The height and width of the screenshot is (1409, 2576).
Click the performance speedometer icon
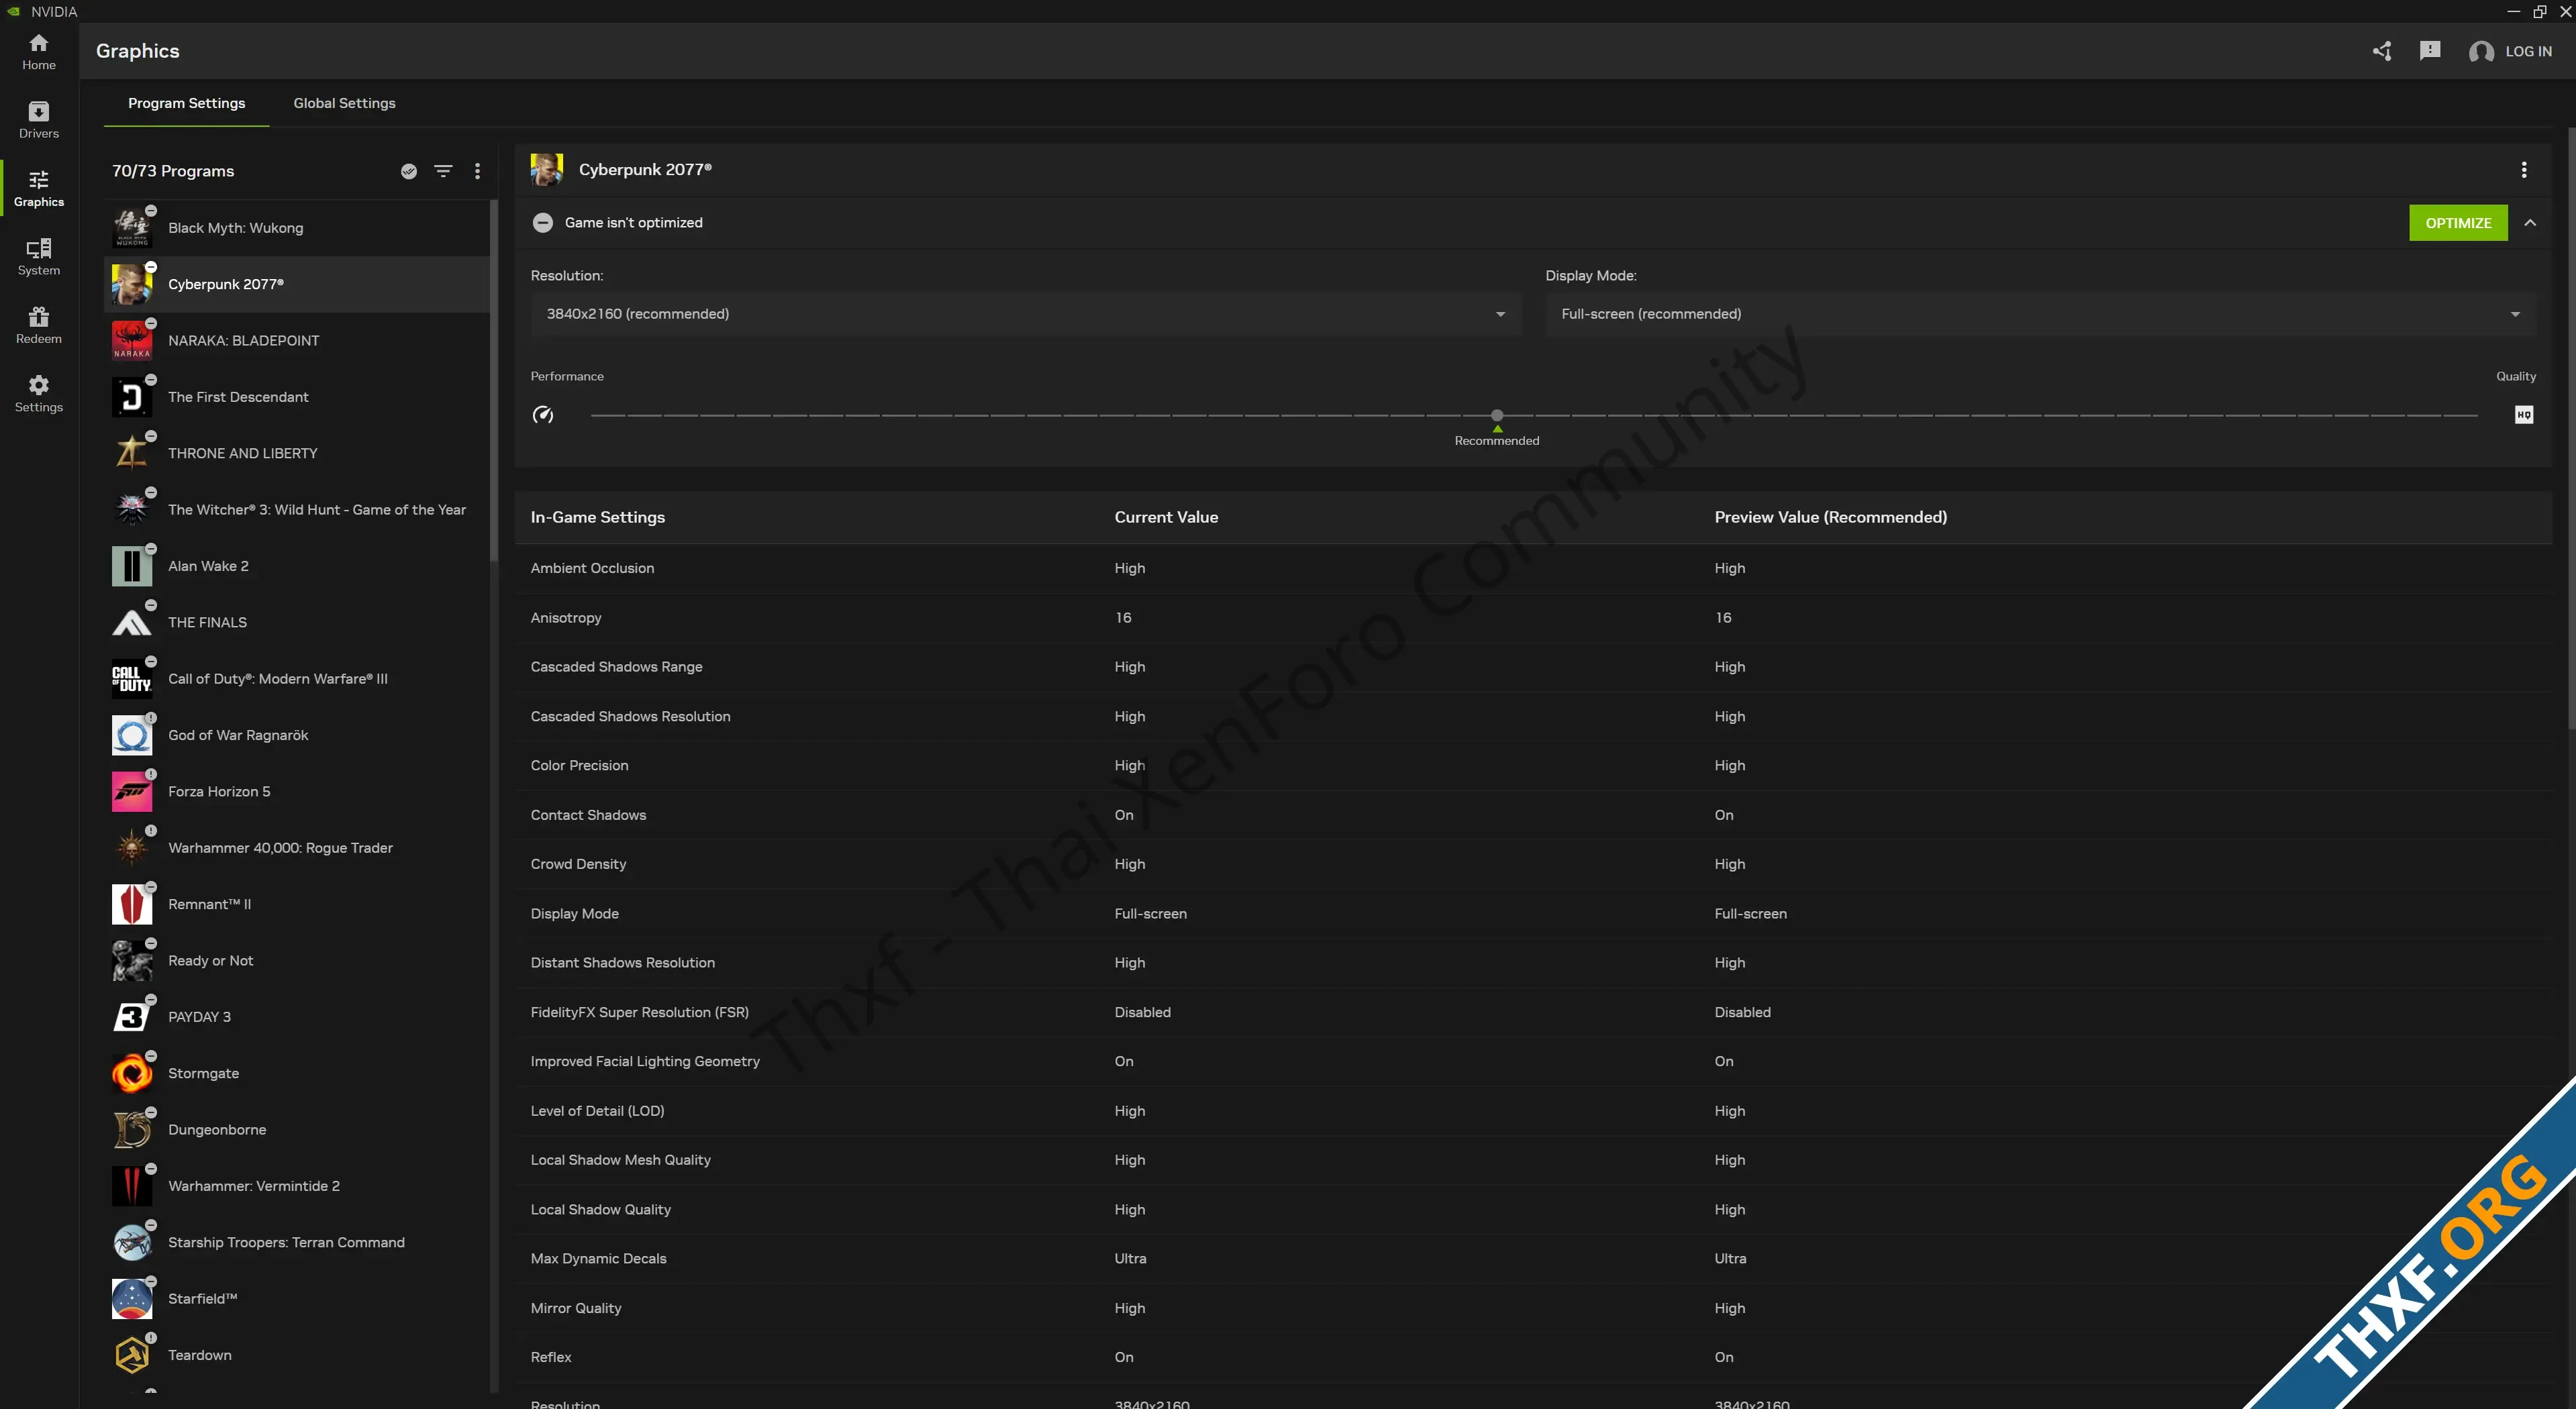pos(543,415)
